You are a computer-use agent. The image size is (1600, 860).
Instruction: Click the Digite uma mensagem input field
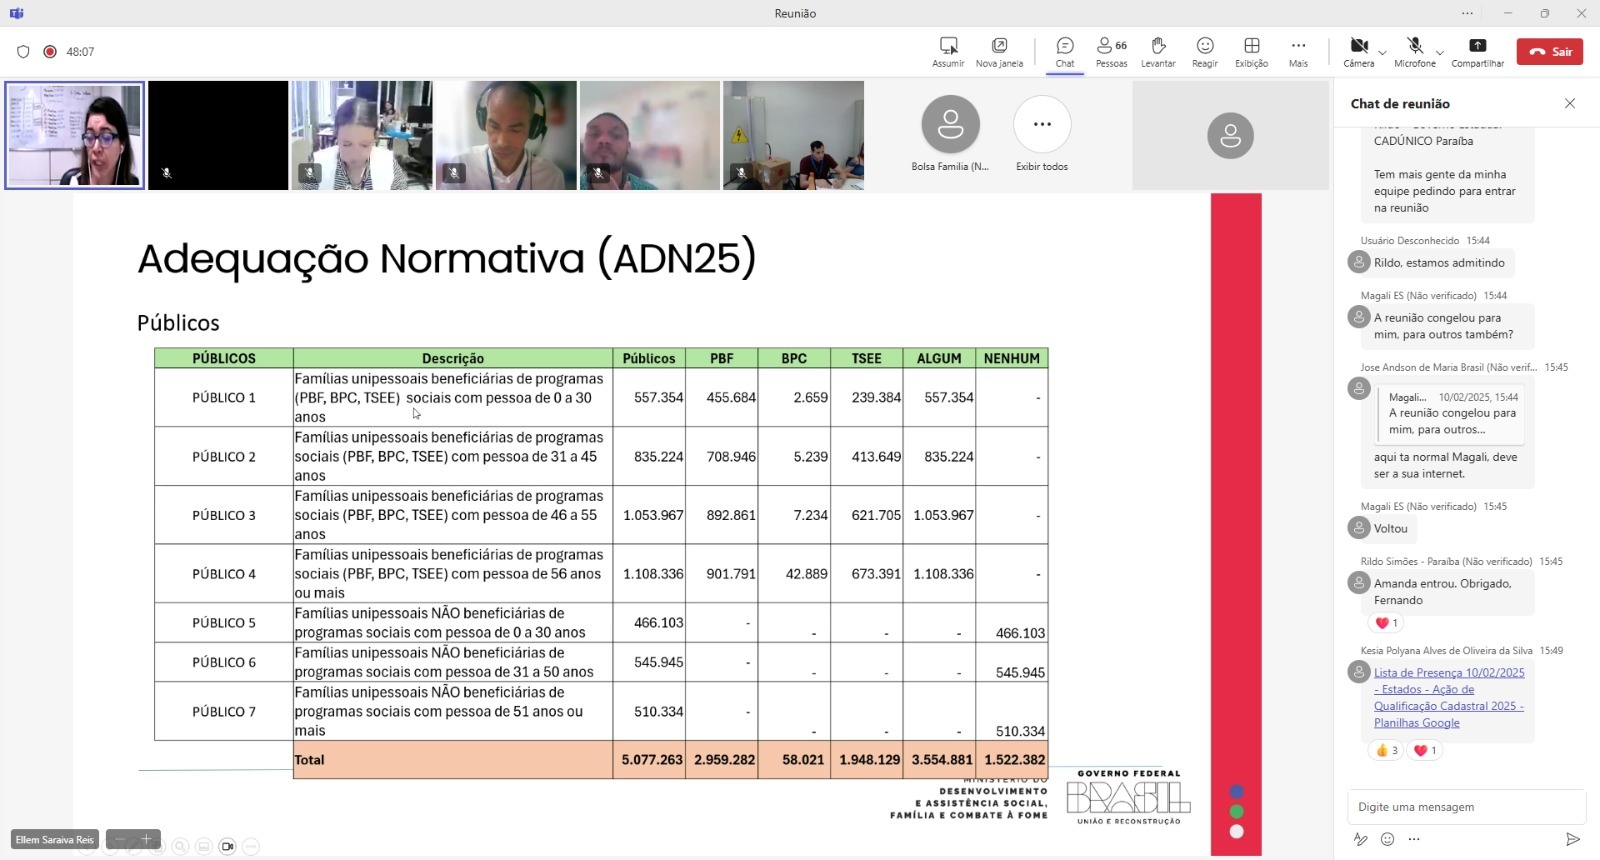coord(1465,807)
